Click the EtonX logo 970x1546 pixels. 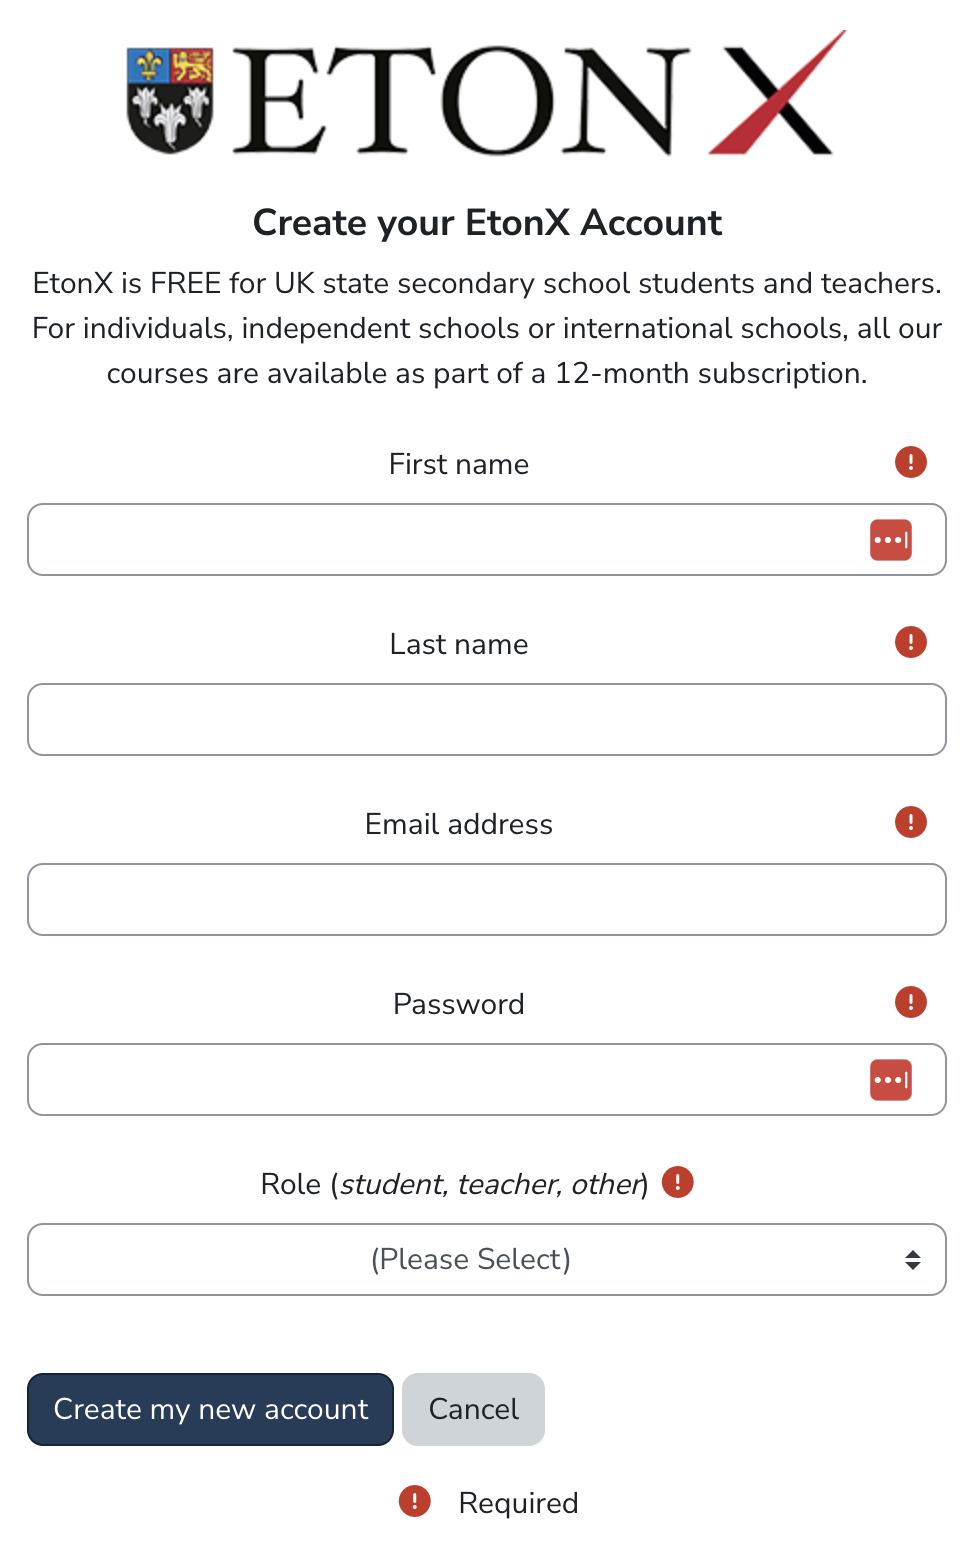pyautogui.click(x=485, y=95)
